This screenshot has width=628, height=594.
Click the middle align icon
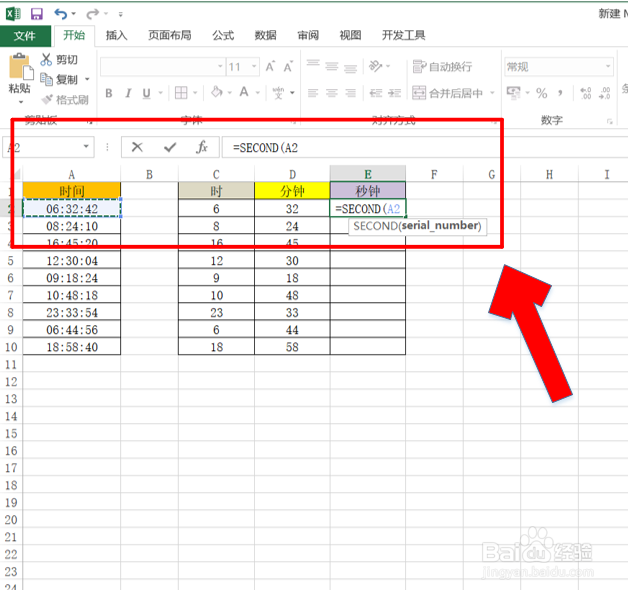pos(332,66)
